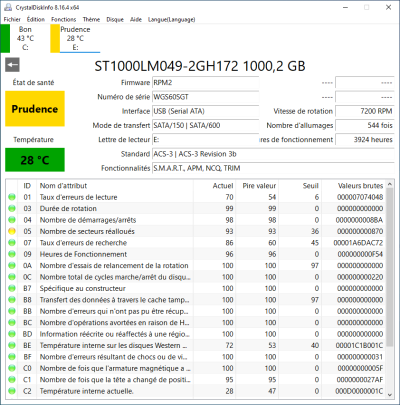The width and height of the screenshot is (400, 405).
Task: Click the Nom d'attribut column header
Action: coord(115,186)
